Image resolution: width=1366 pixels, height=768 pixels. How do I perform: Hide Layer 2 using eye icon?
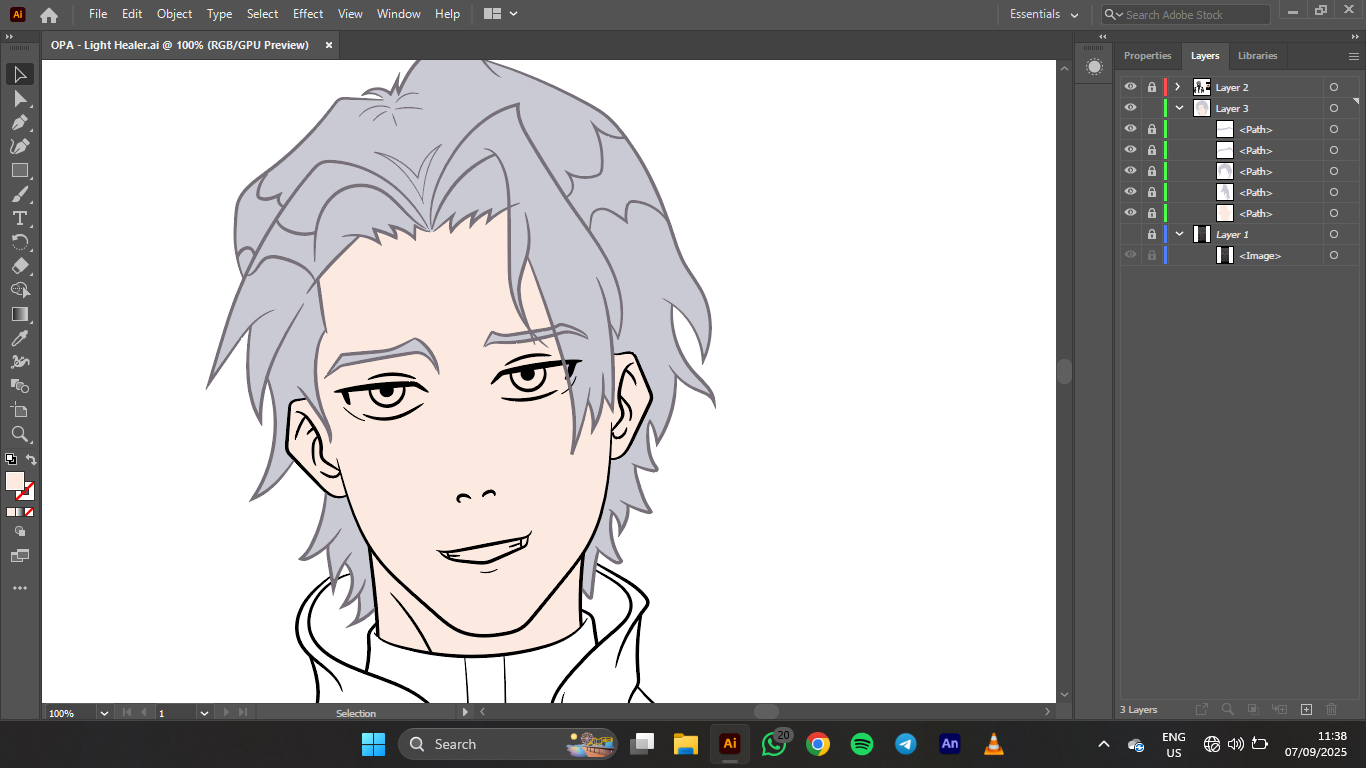coord(1130,87)
